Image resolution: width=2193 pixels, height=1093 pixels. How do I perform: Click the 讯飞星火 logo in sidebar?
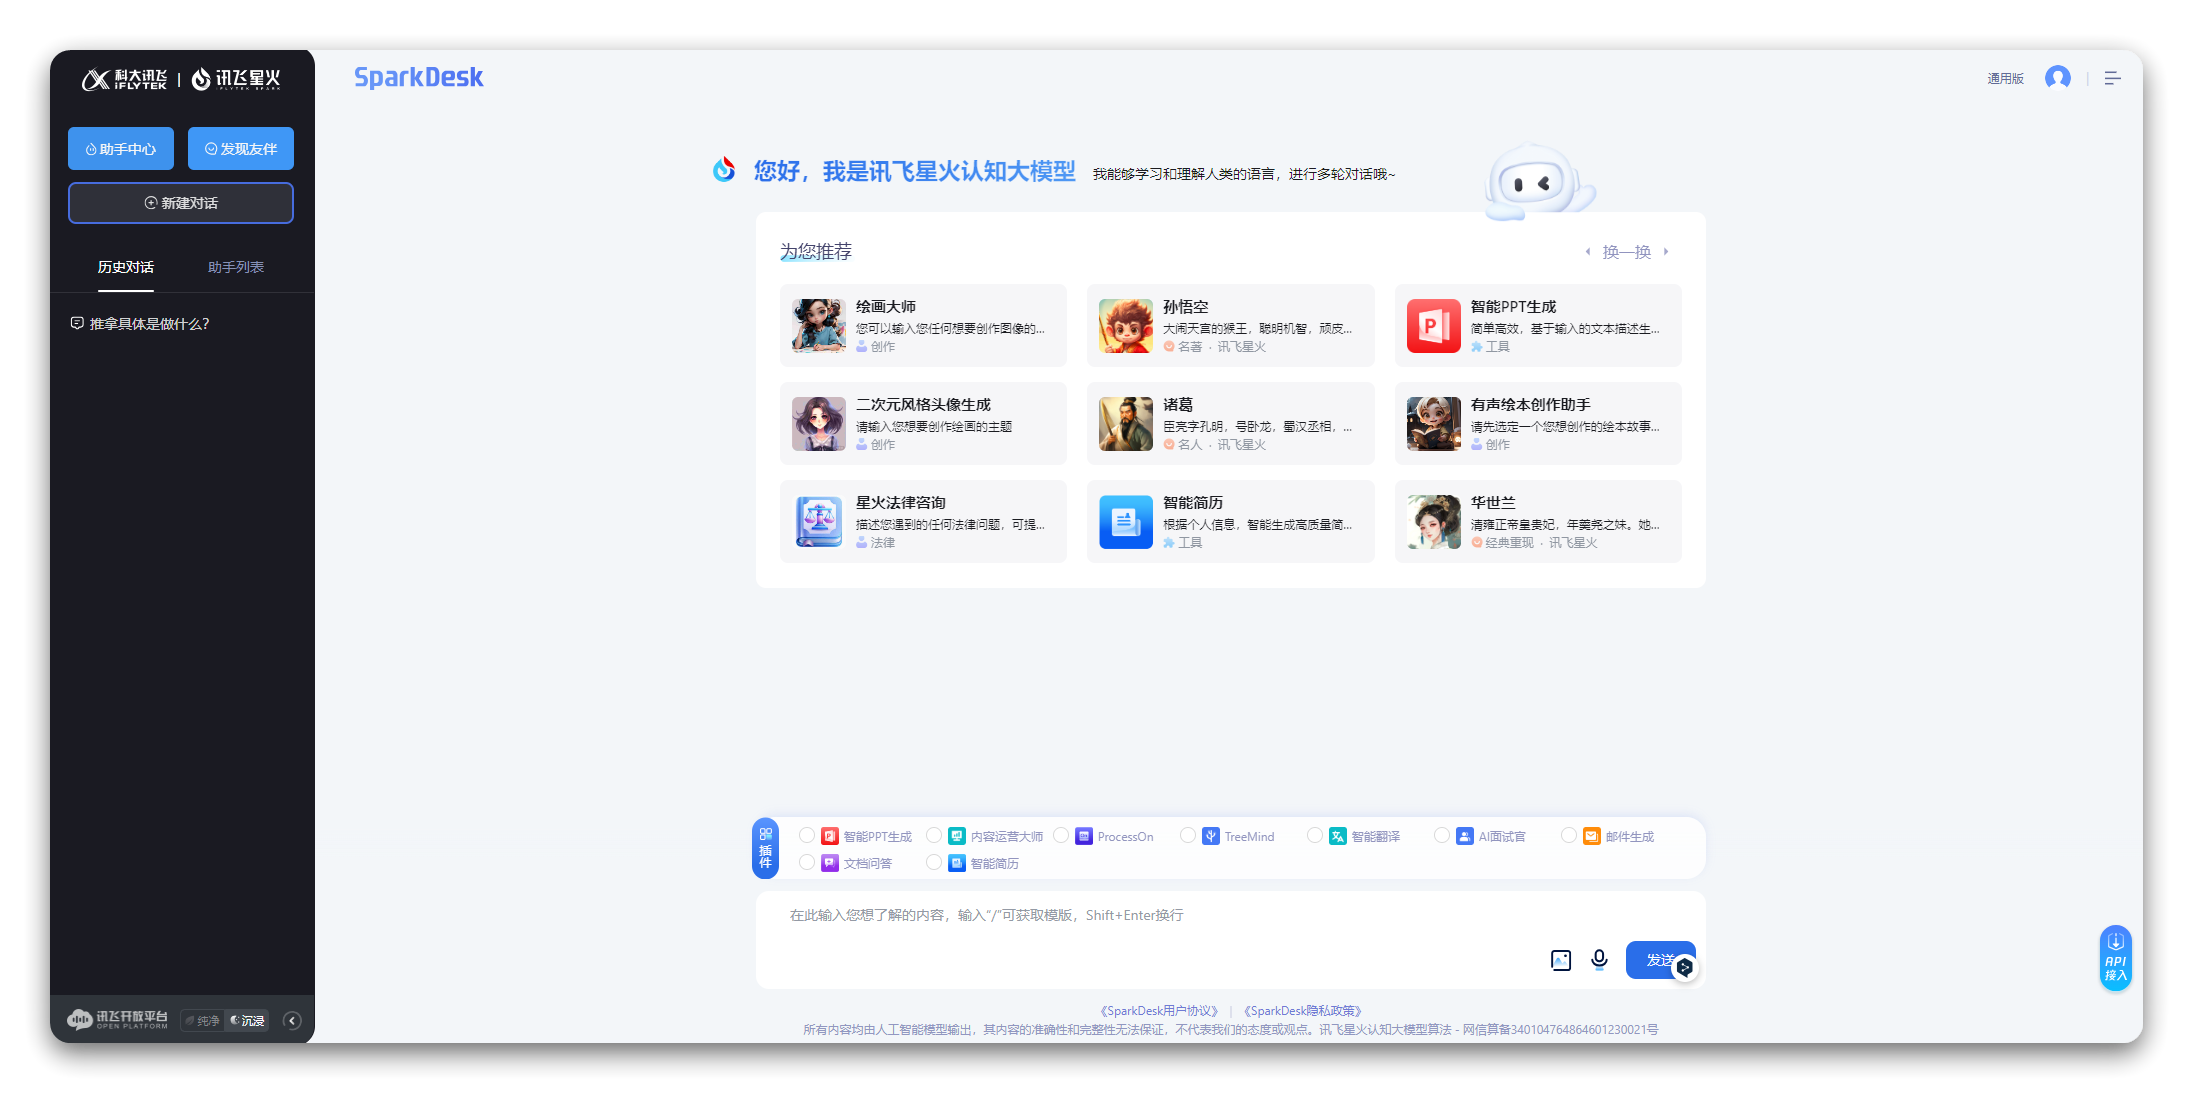pyautogui.click(x=236, y=79)
